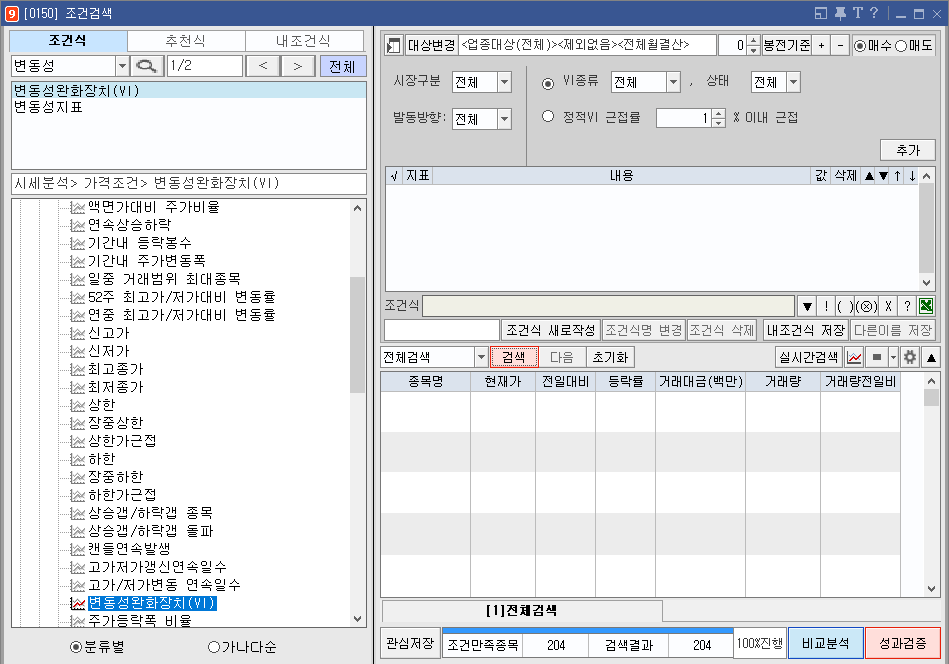Click the 비교분석 button
The image size is (949, 664).
tap(825, 644)
